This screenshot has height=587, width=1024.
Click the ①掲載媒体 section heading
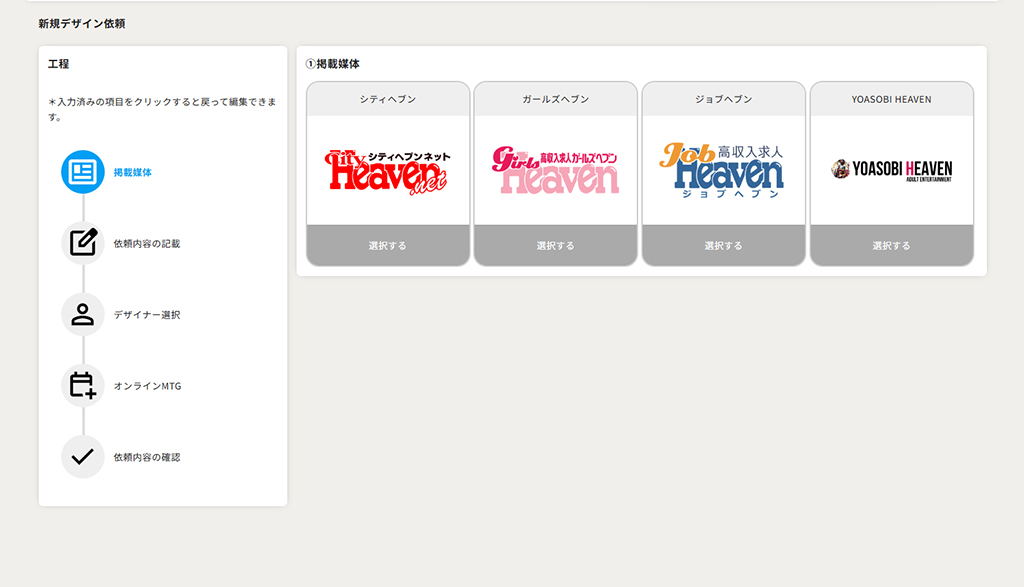pos(332,64)
